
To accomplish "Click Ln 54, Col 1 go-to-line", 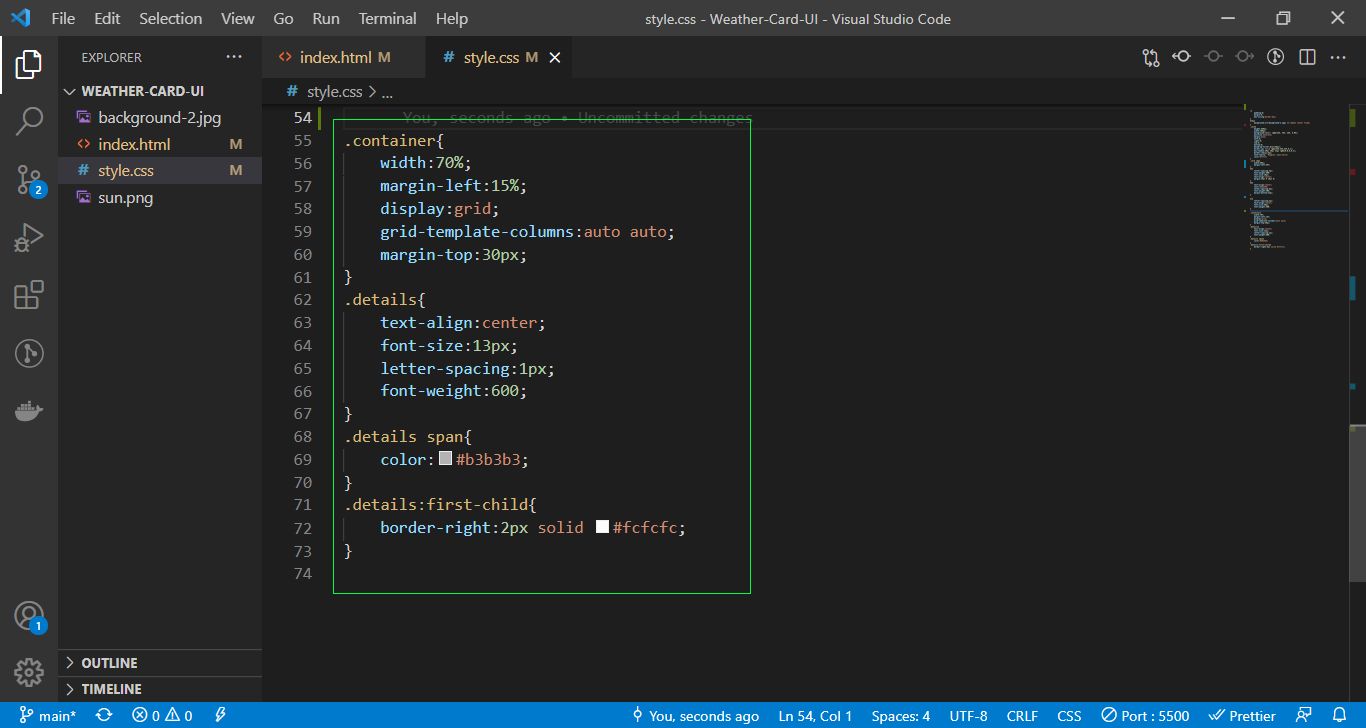I will 815,715.
